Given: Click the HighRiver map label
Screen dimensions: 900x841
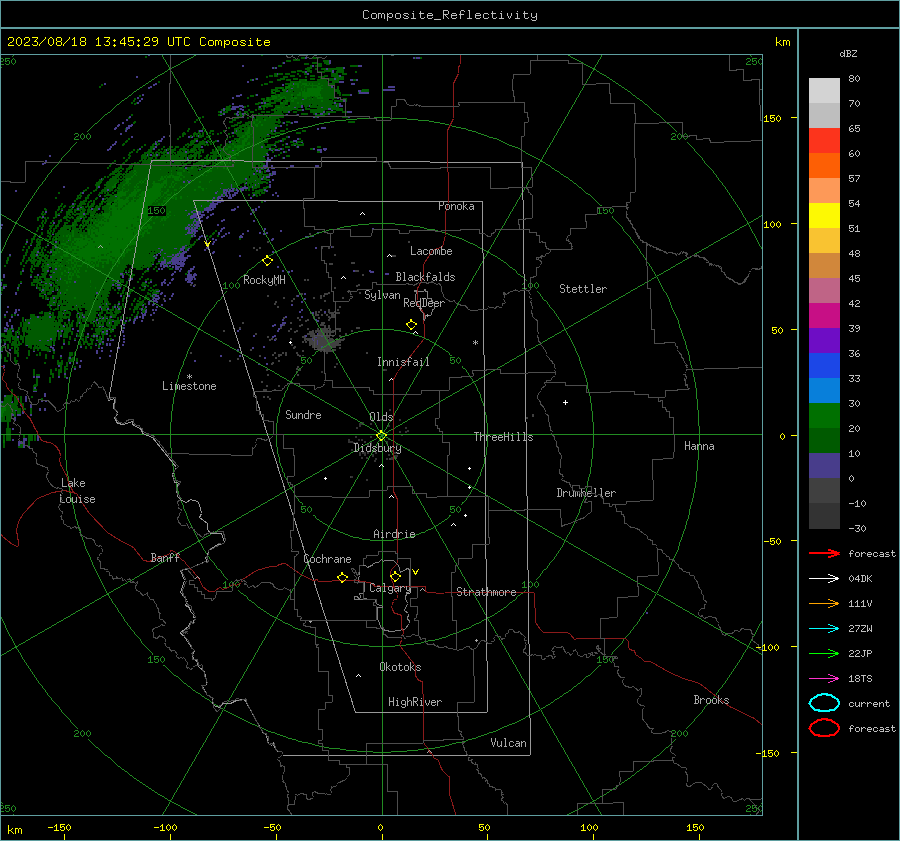Looking at the screenshot, I should 415,702.
